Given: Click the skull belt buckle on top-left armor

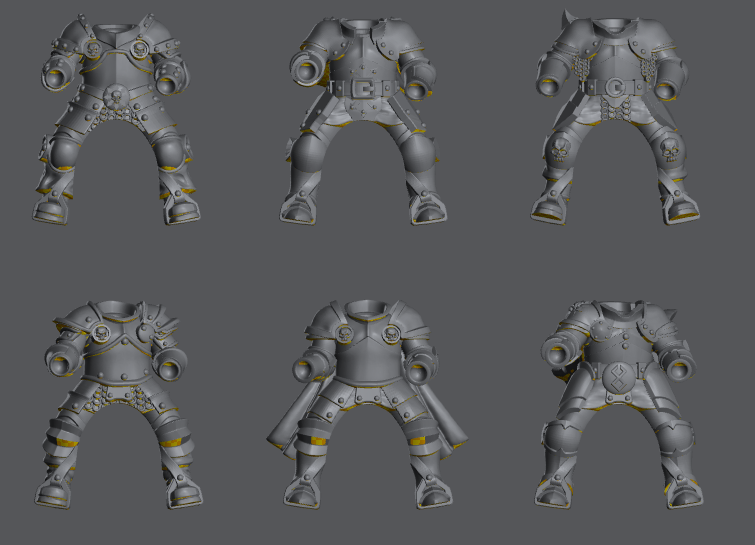Looking at the screenshot, I should tap(112, 98).
